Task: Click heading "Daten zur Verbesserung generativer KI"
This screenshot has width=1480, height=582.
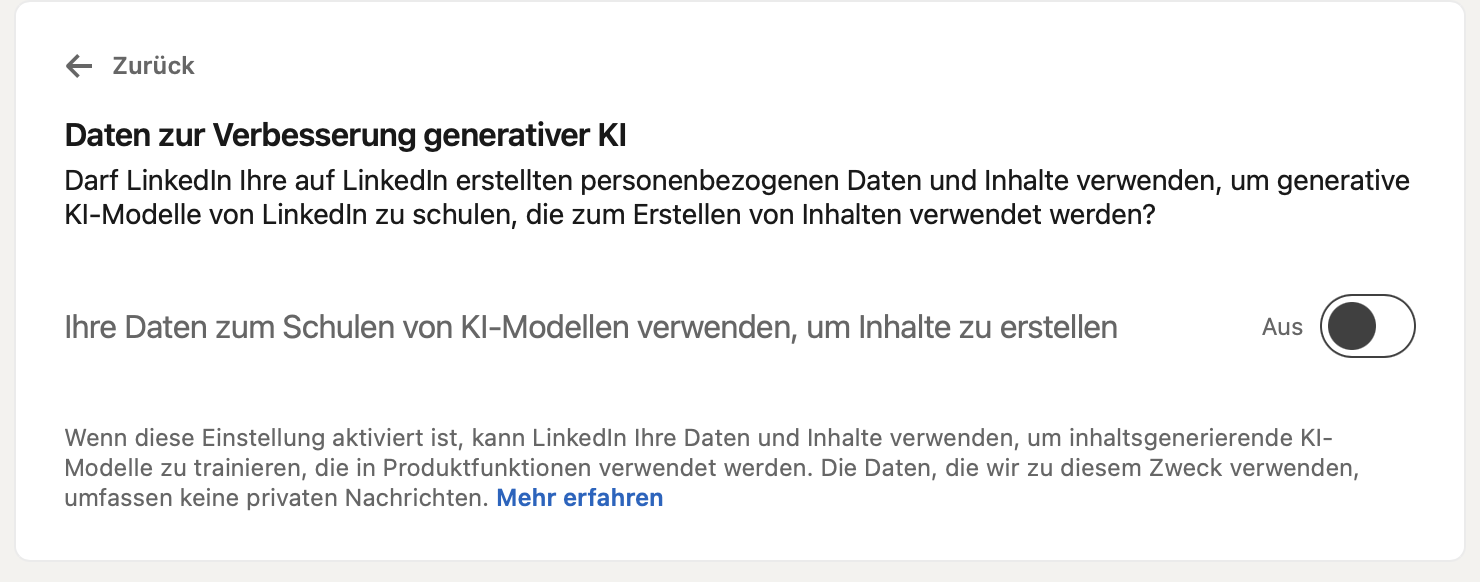Action: coord(345,135)
